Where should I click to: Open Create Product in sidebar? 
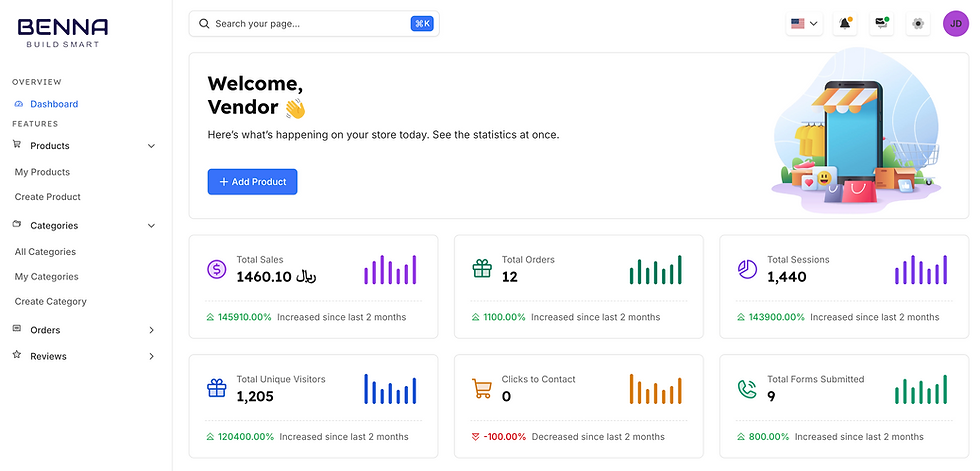tap(48, 197)
